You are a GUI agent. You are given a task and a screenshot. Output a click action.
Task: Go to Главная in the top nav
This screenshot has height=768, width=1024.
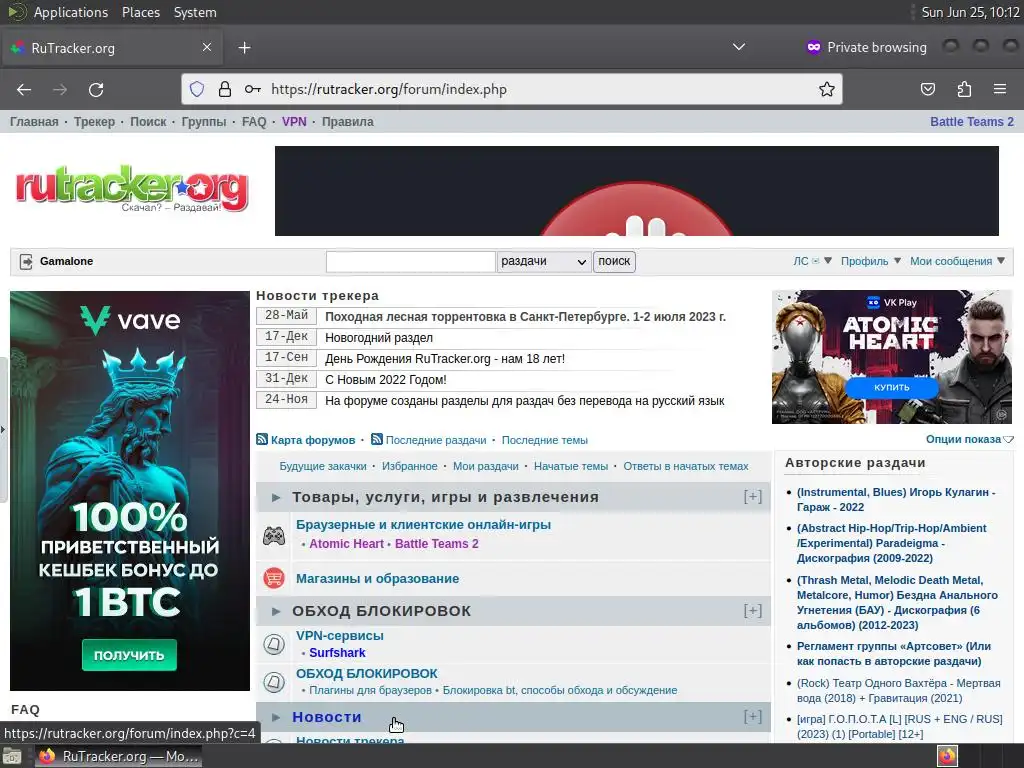[x=34, y=121]
